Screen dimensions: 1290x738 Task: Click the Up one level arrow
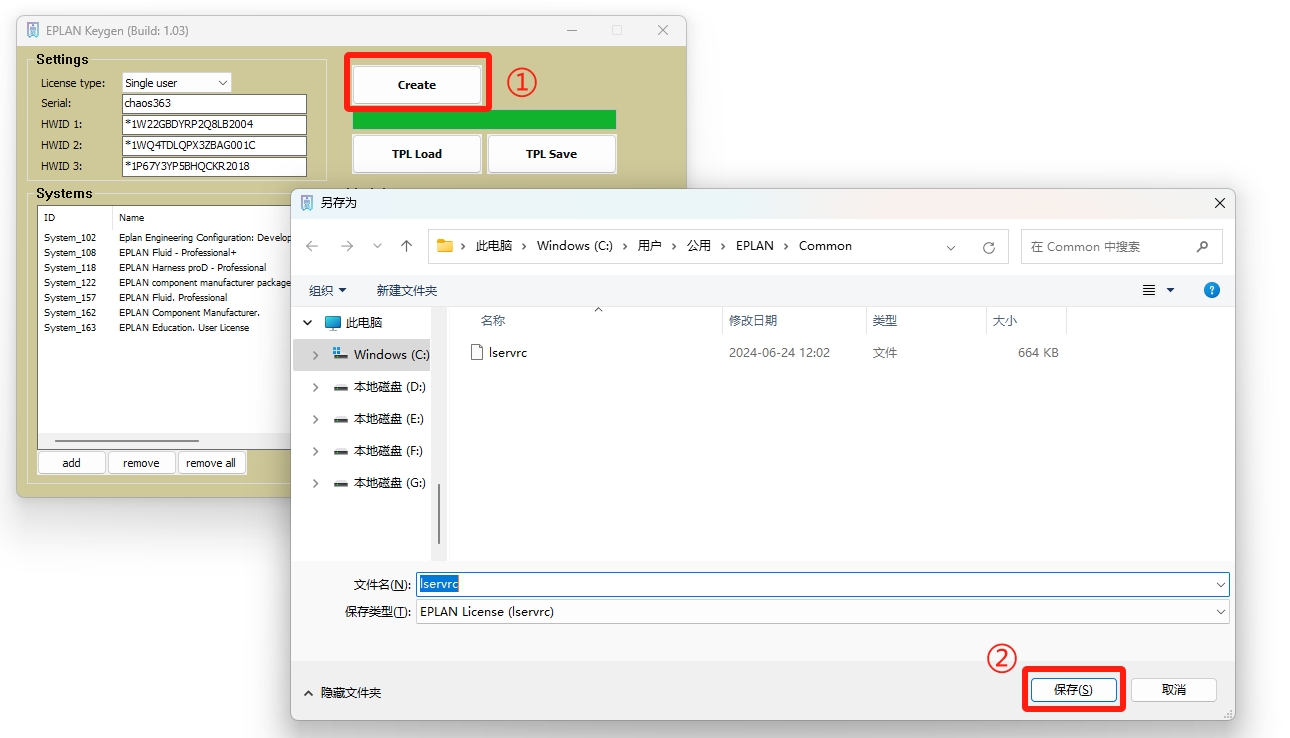pyautogui.click(x=406, y=246)
